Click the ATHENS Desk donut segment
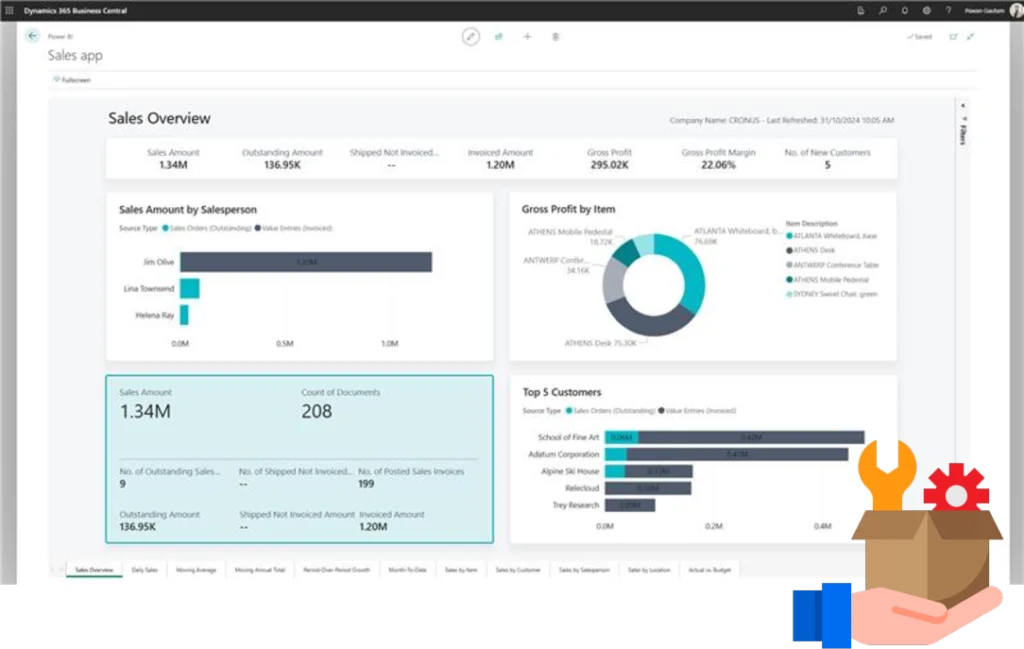 tap(650, 320)
